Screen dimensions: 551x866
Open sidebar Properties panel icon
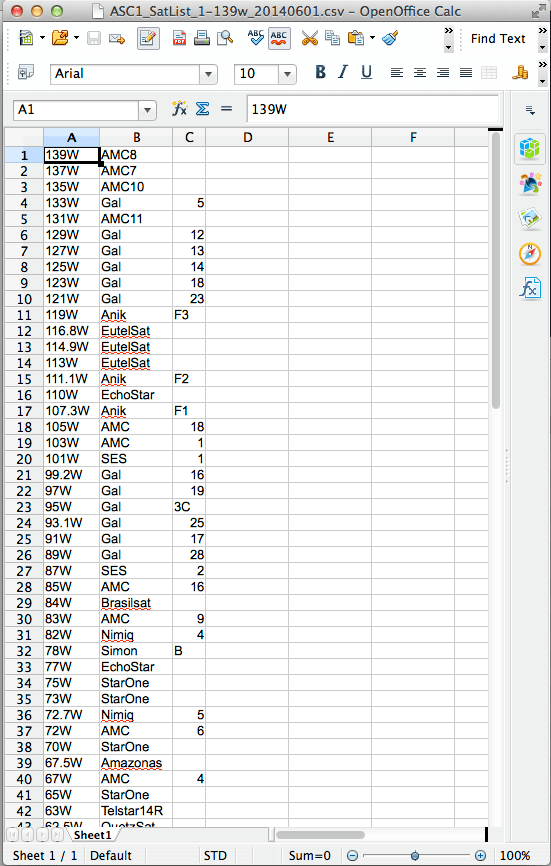[529, 148]
